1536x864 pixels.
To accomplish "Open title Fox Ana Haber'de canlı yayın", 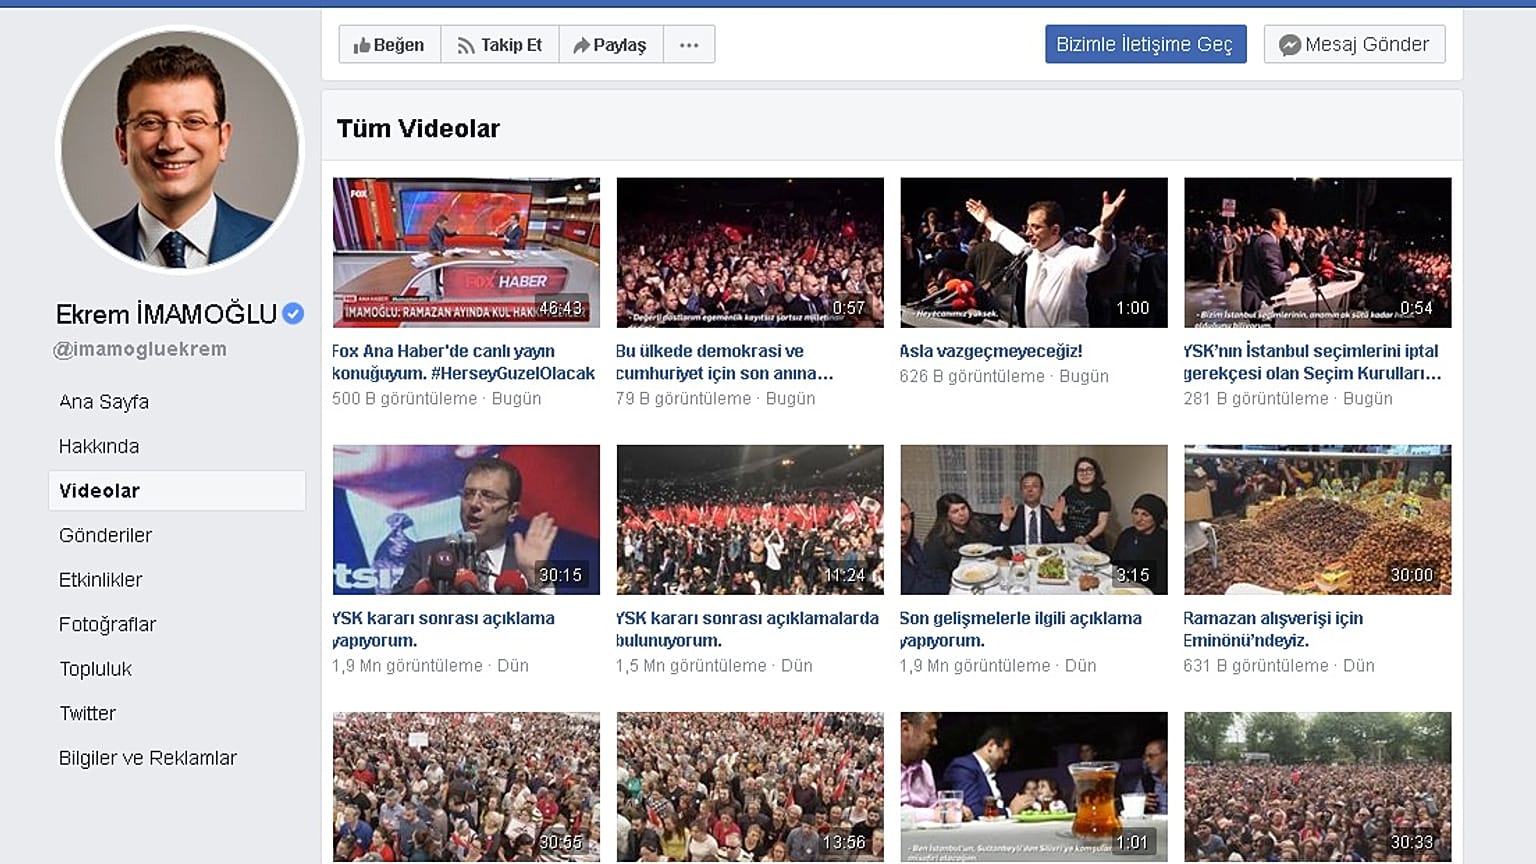I will (463, 362).
